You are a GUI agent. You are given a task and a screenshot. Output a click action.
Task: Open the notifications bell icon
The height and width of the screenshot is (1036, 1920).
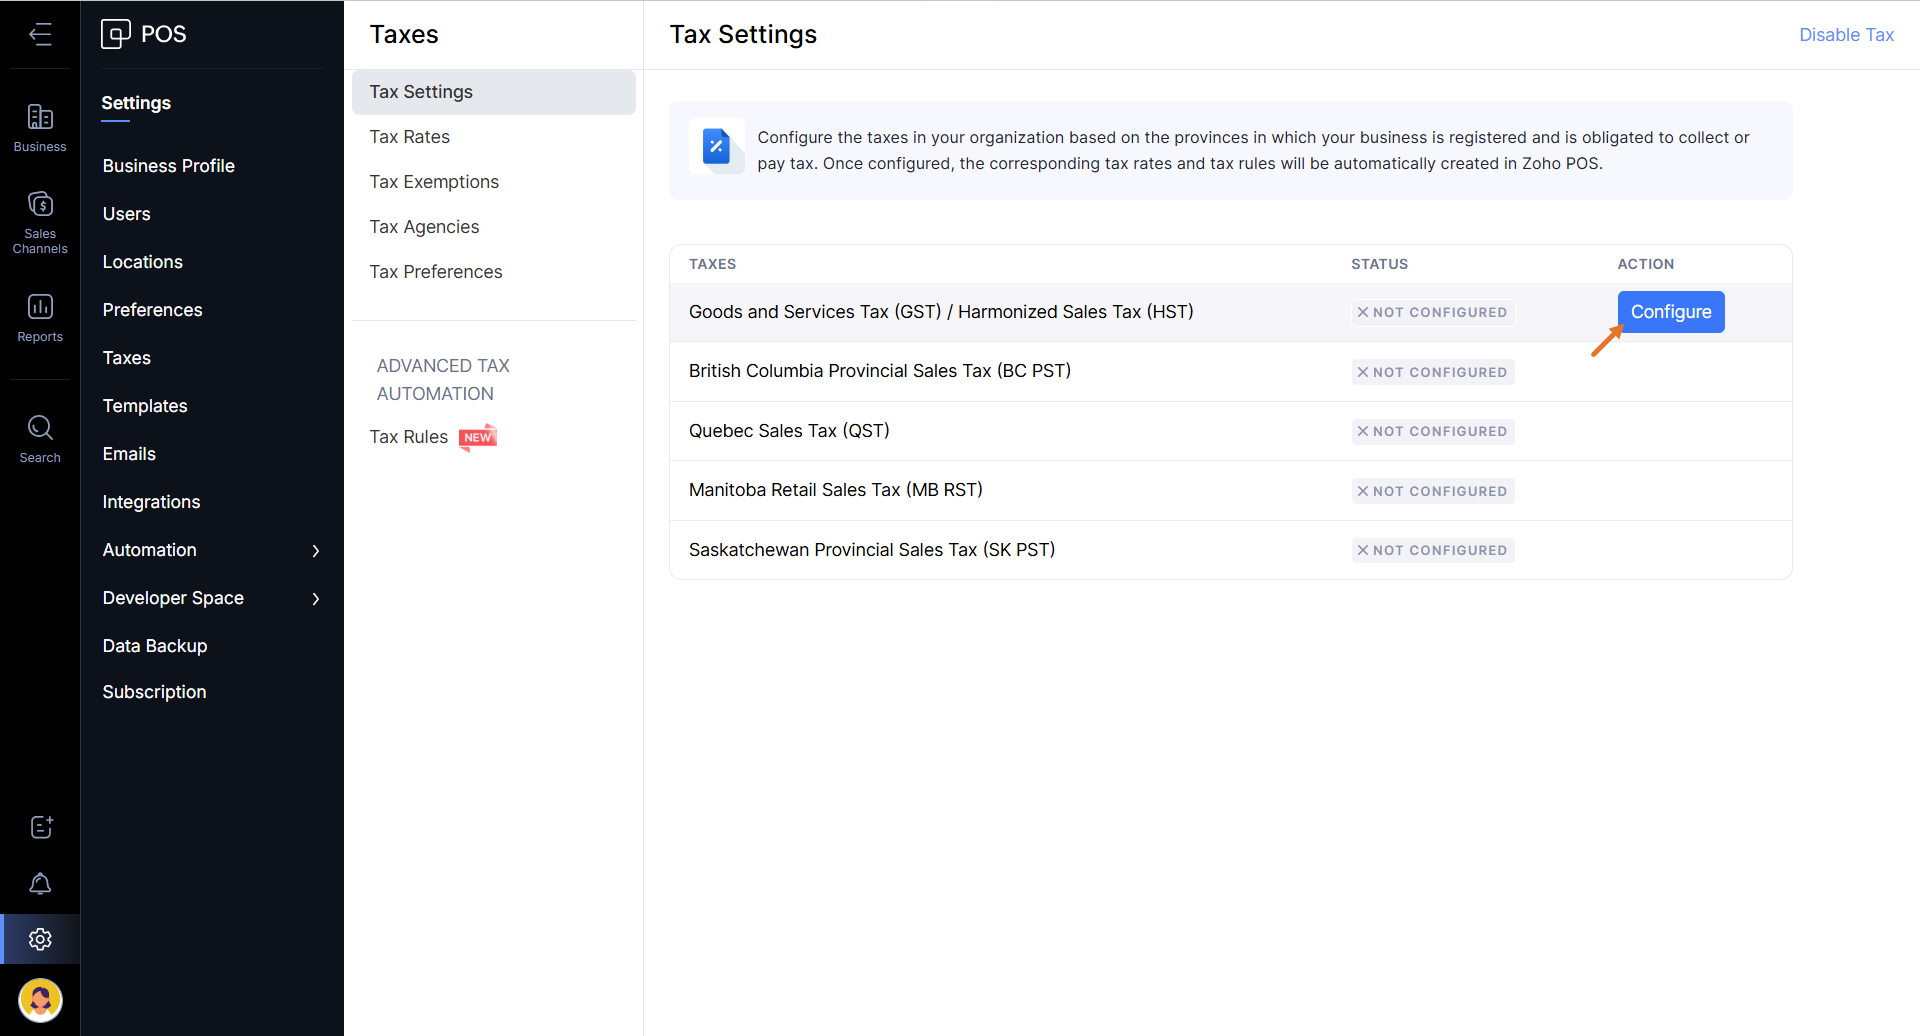(x=40, y=884)
